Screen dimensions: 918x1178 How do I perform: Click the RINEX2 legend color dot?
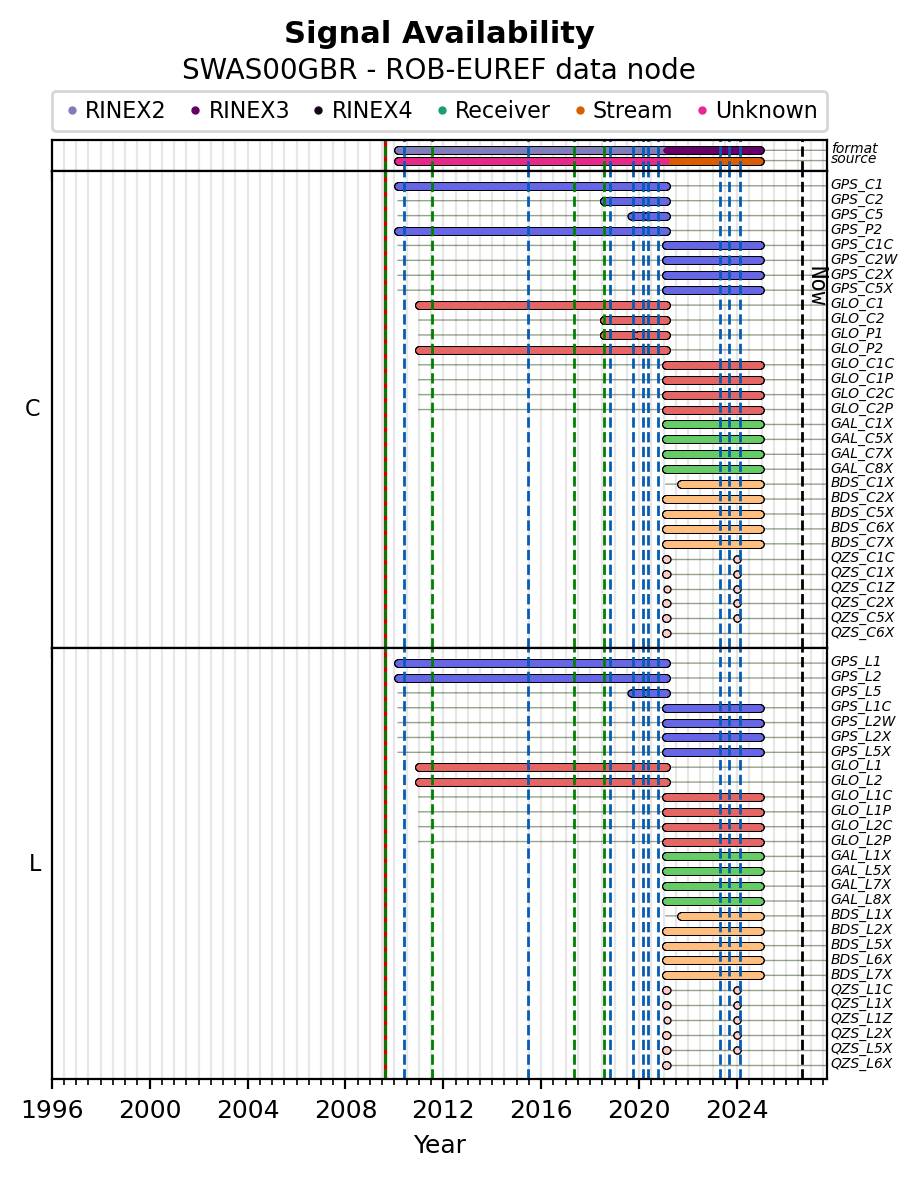[72, 110]
